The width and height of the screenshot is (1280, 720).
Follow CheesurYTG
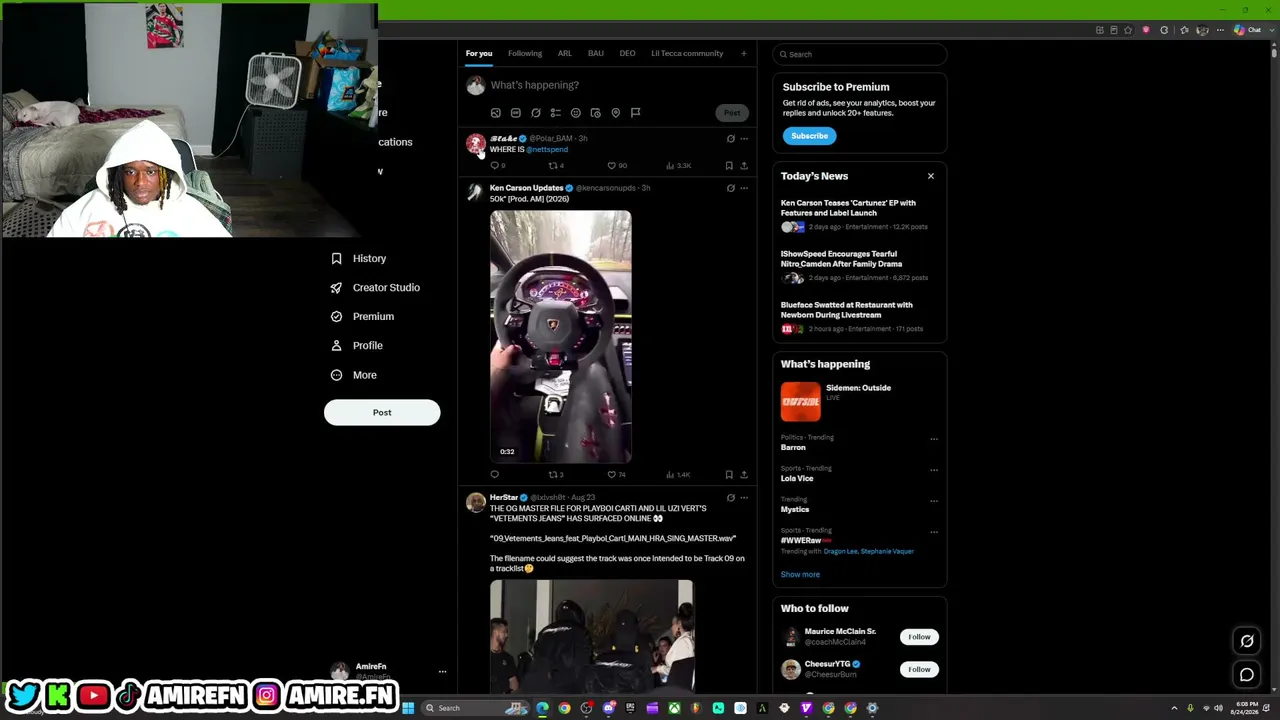click(x=919, y=669)
